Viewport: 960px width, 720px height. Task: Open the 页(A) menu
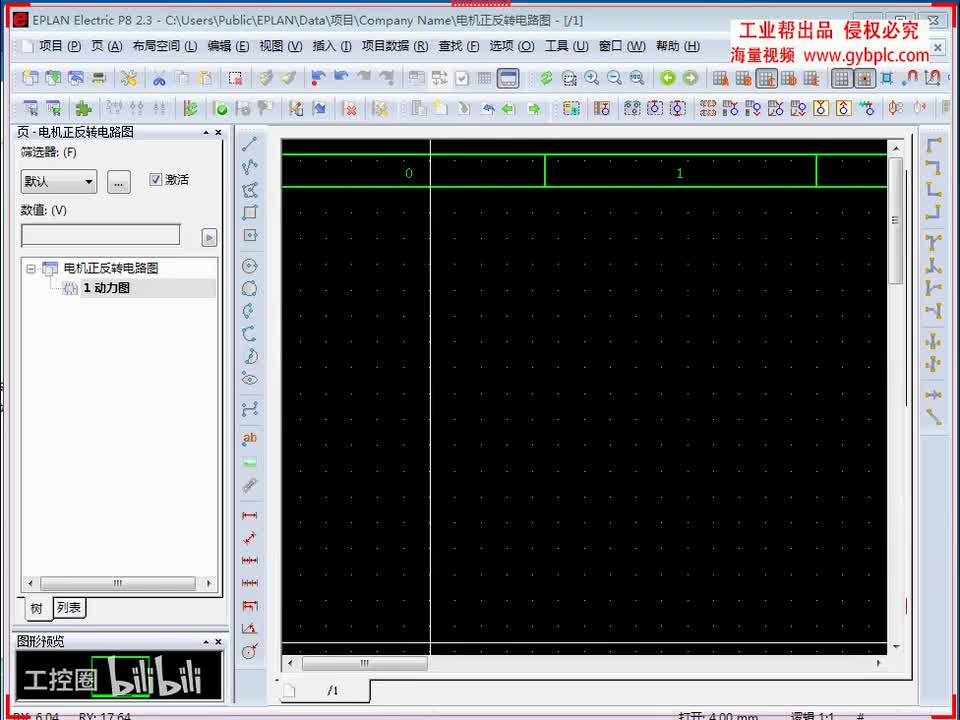pyautogui.click(x=107, y=46)
